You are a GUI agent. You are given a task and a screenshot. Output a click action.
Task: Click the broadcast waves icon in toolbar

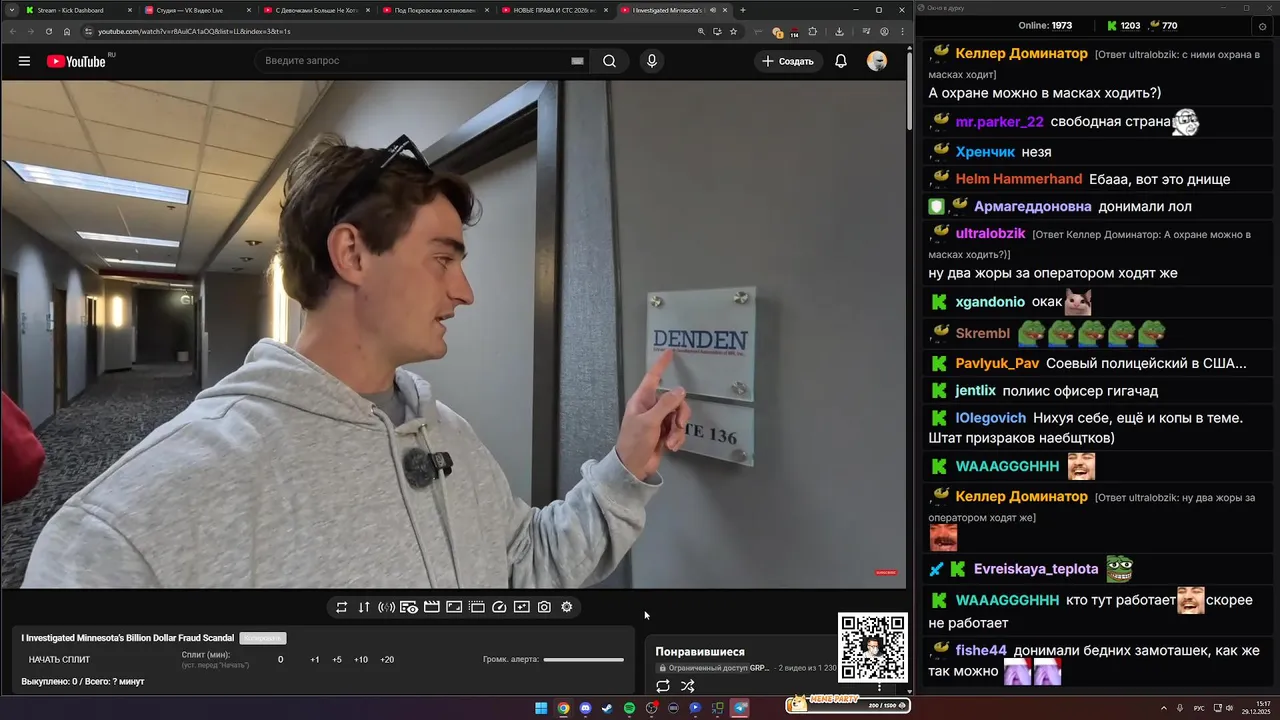[386, 607]
